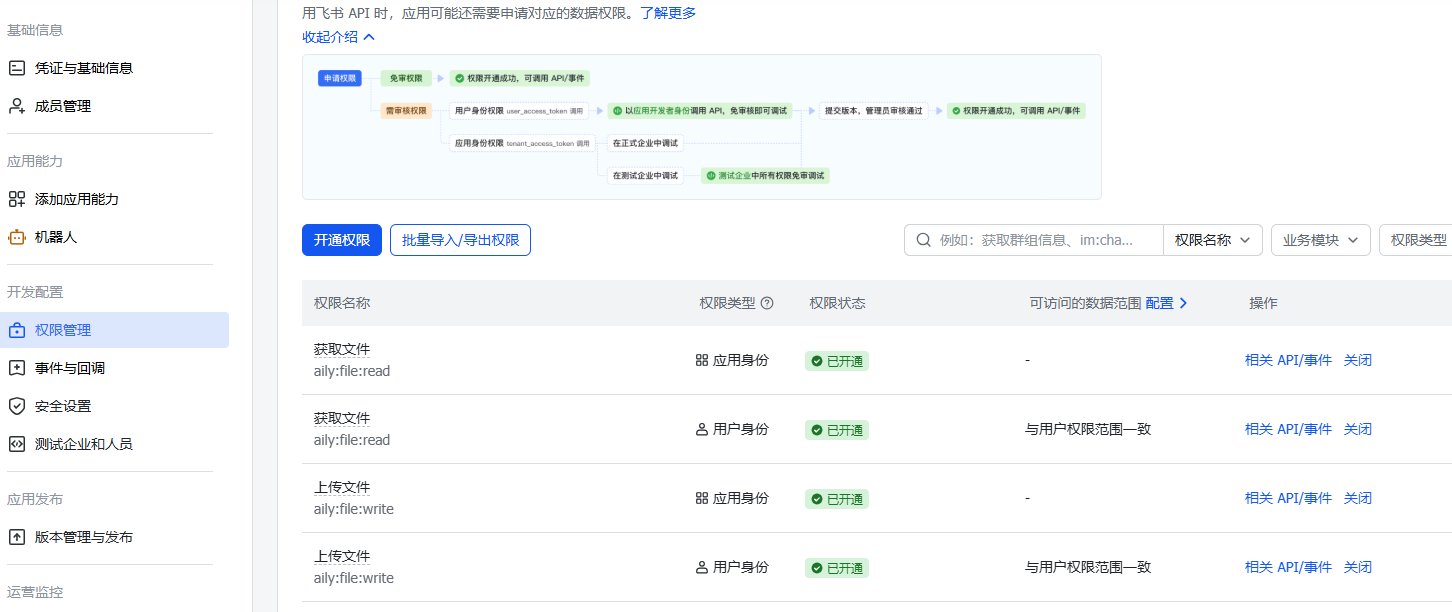Click 配置 link in data range header

[1166, 303]
